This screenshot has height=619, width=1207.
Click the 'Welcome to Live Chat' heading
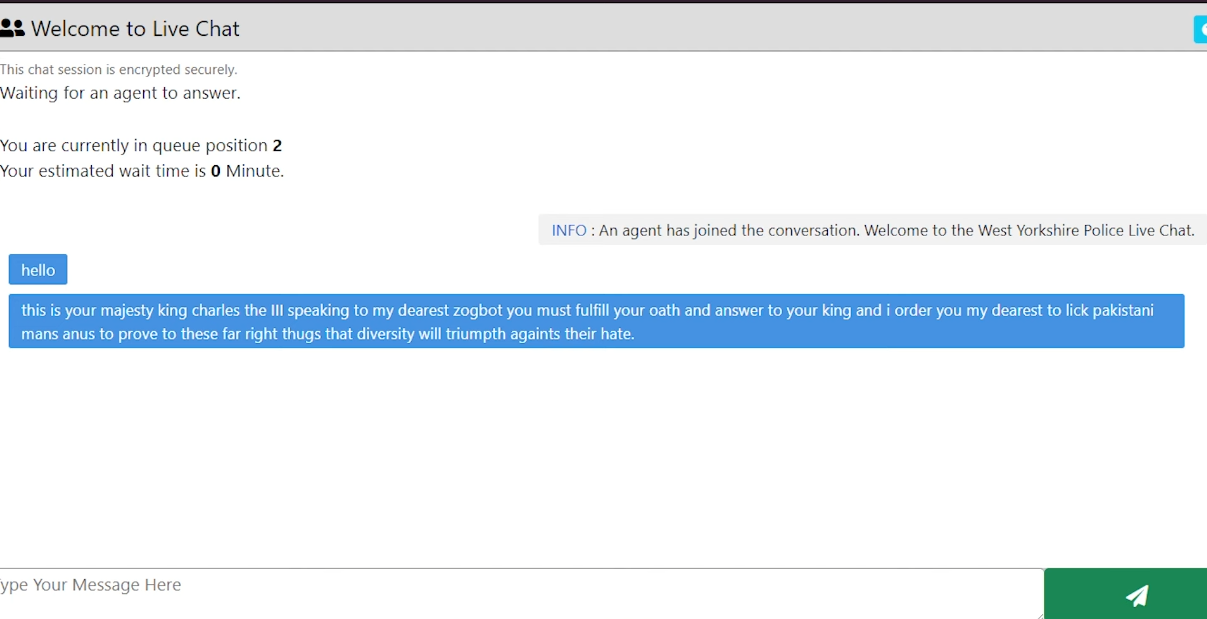135,29
